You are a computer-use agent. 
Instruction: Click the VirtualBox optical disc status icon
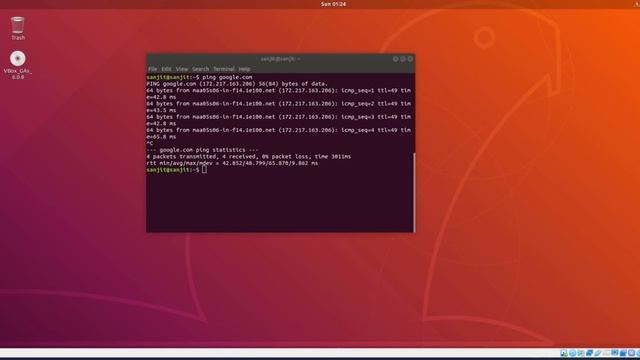click(x=573, y=353)
